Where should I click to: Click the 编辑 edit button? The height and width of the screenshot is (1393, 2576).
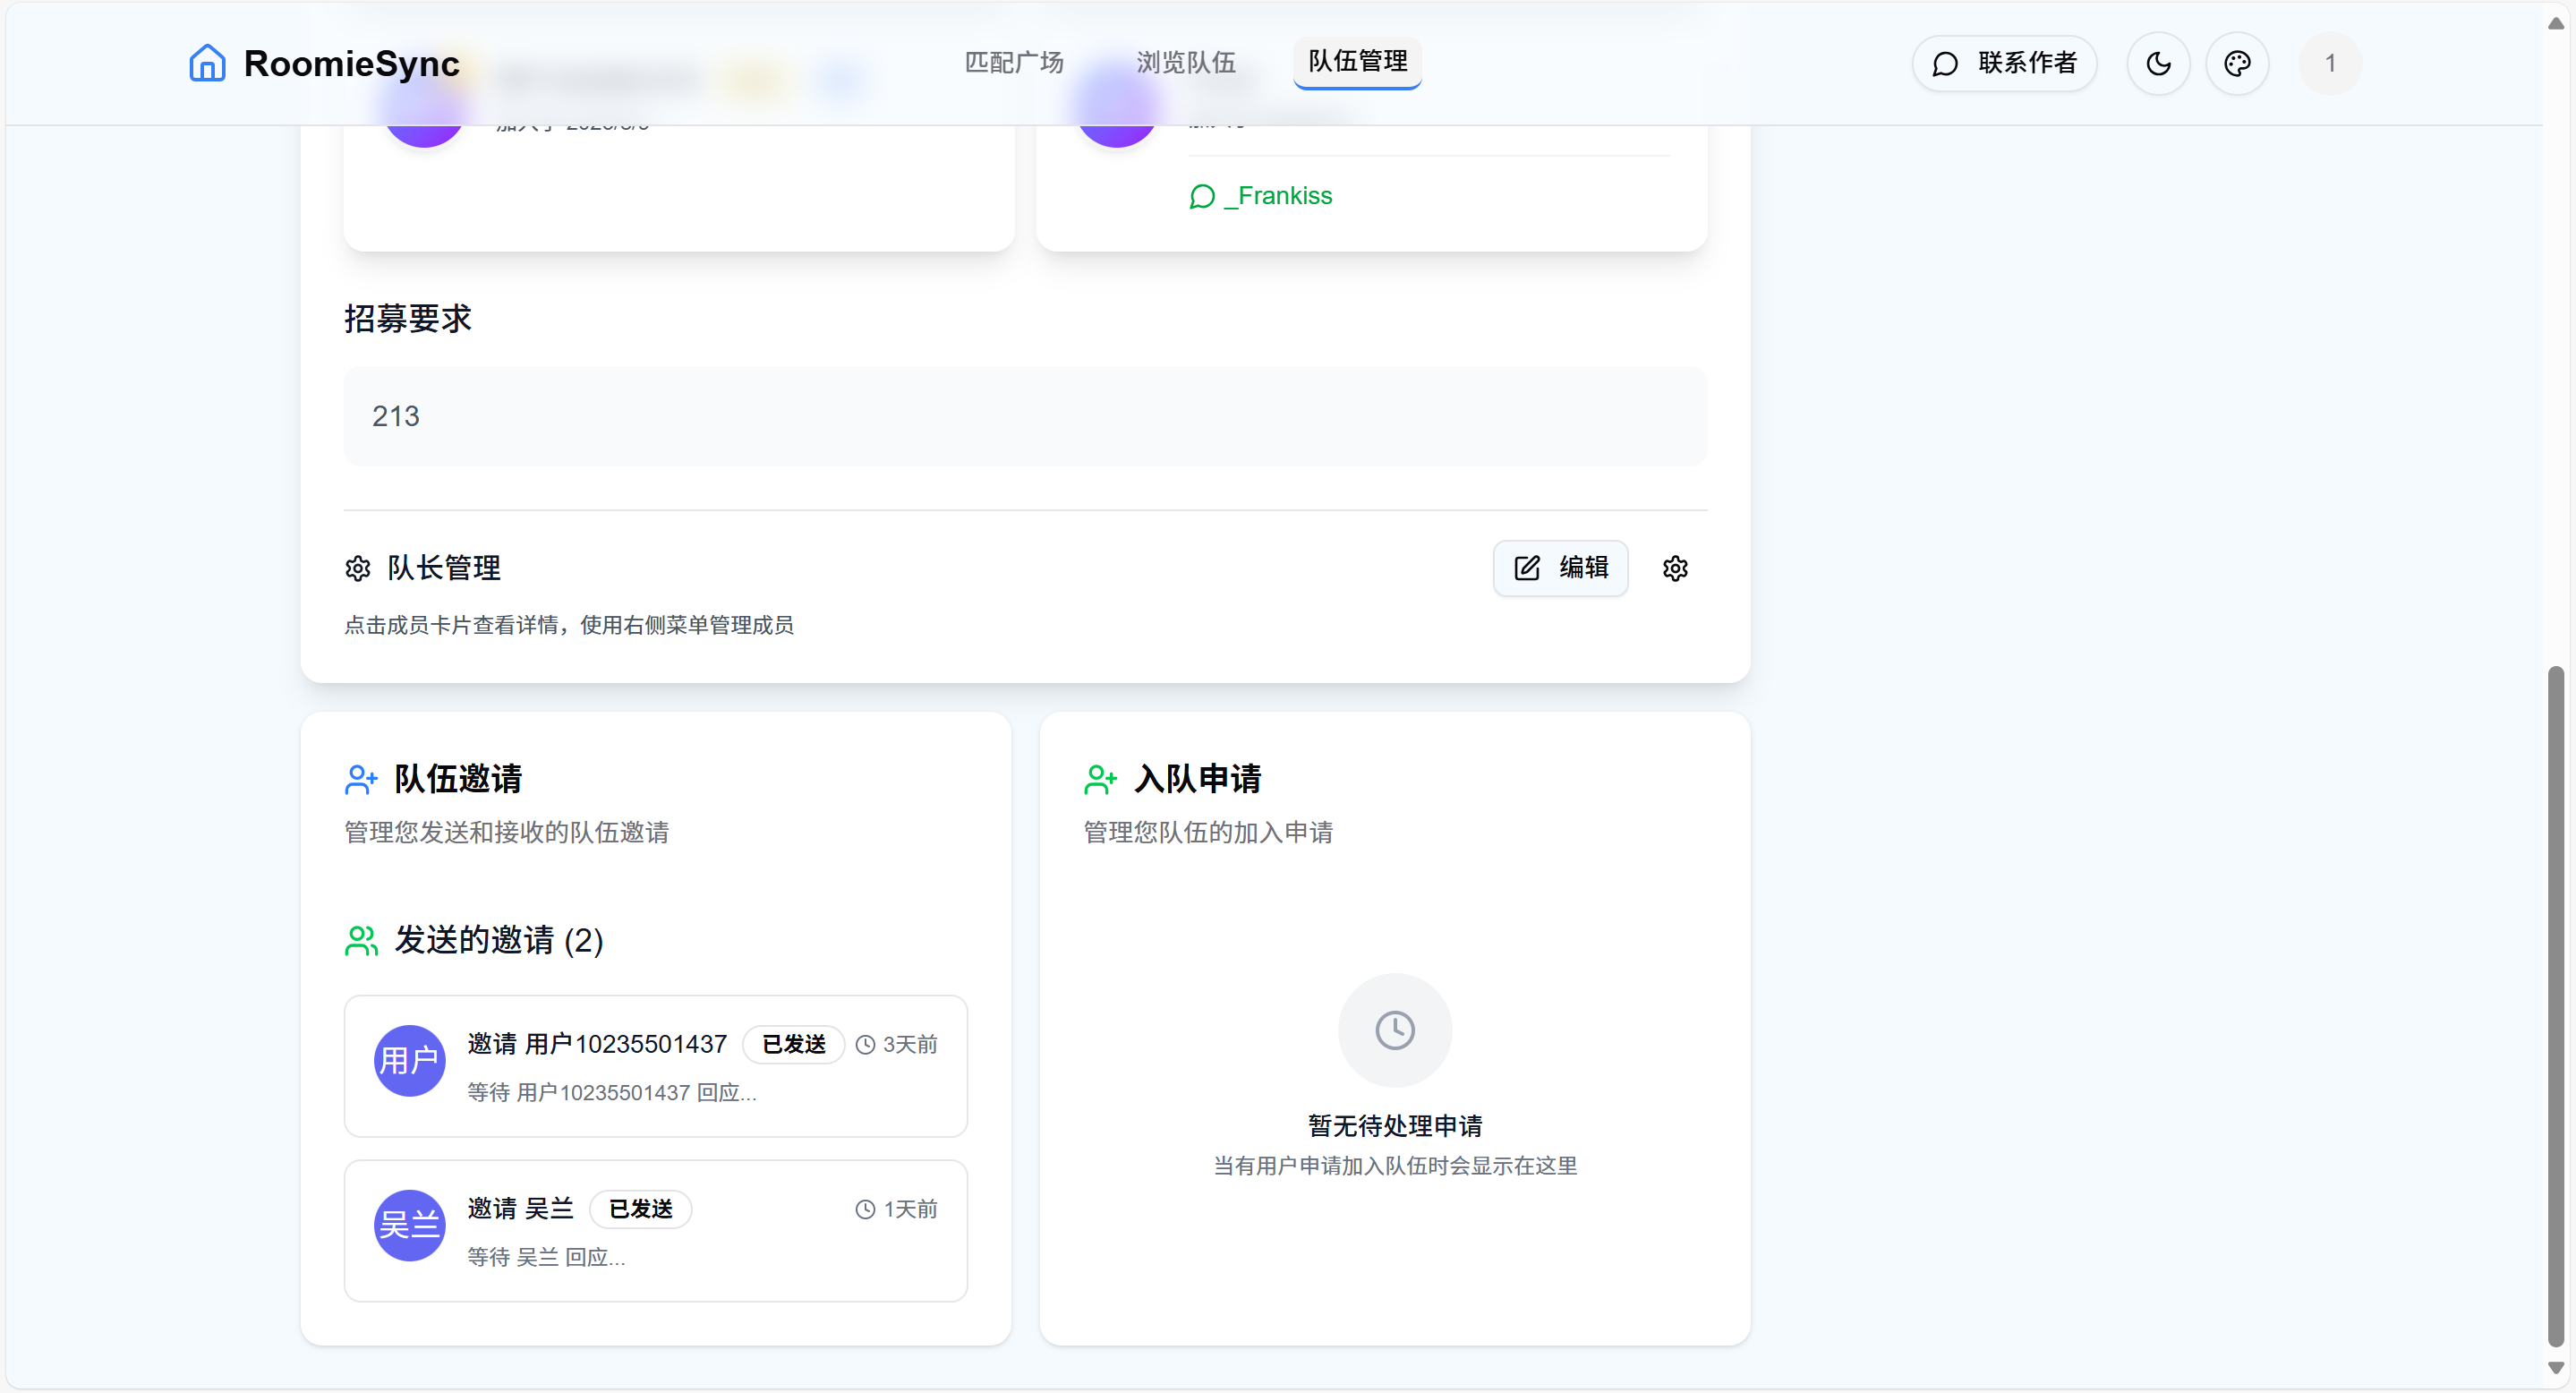[1560, 568]
